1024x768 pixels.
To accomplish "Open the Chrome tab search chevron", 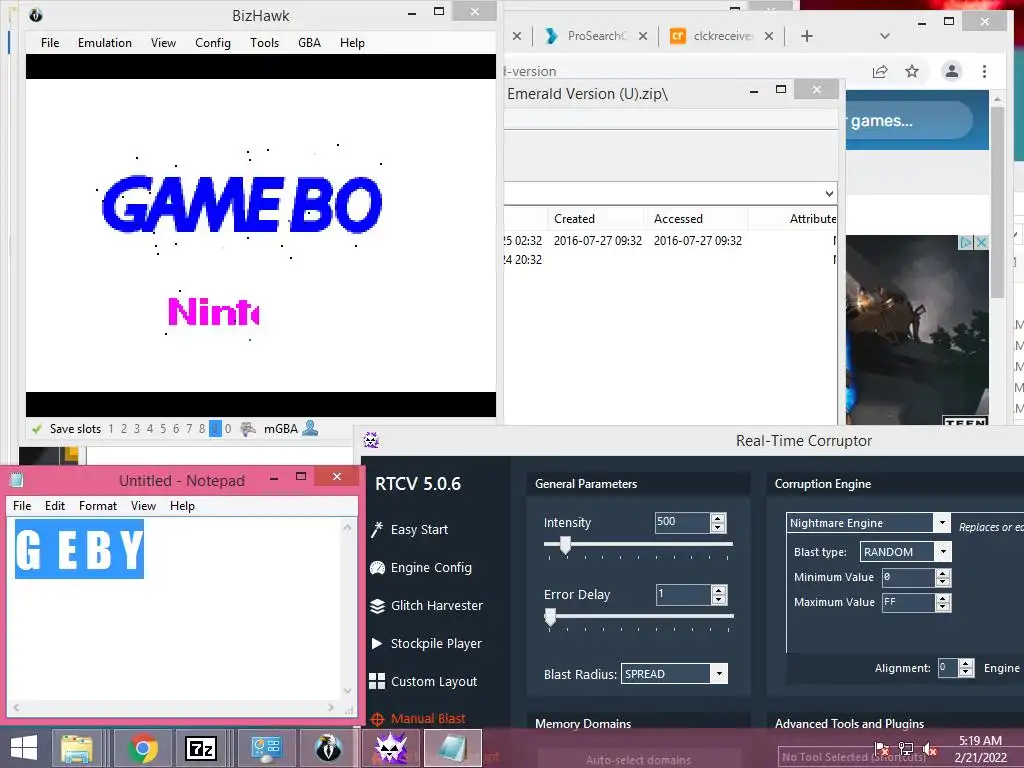I will point(884,36).
